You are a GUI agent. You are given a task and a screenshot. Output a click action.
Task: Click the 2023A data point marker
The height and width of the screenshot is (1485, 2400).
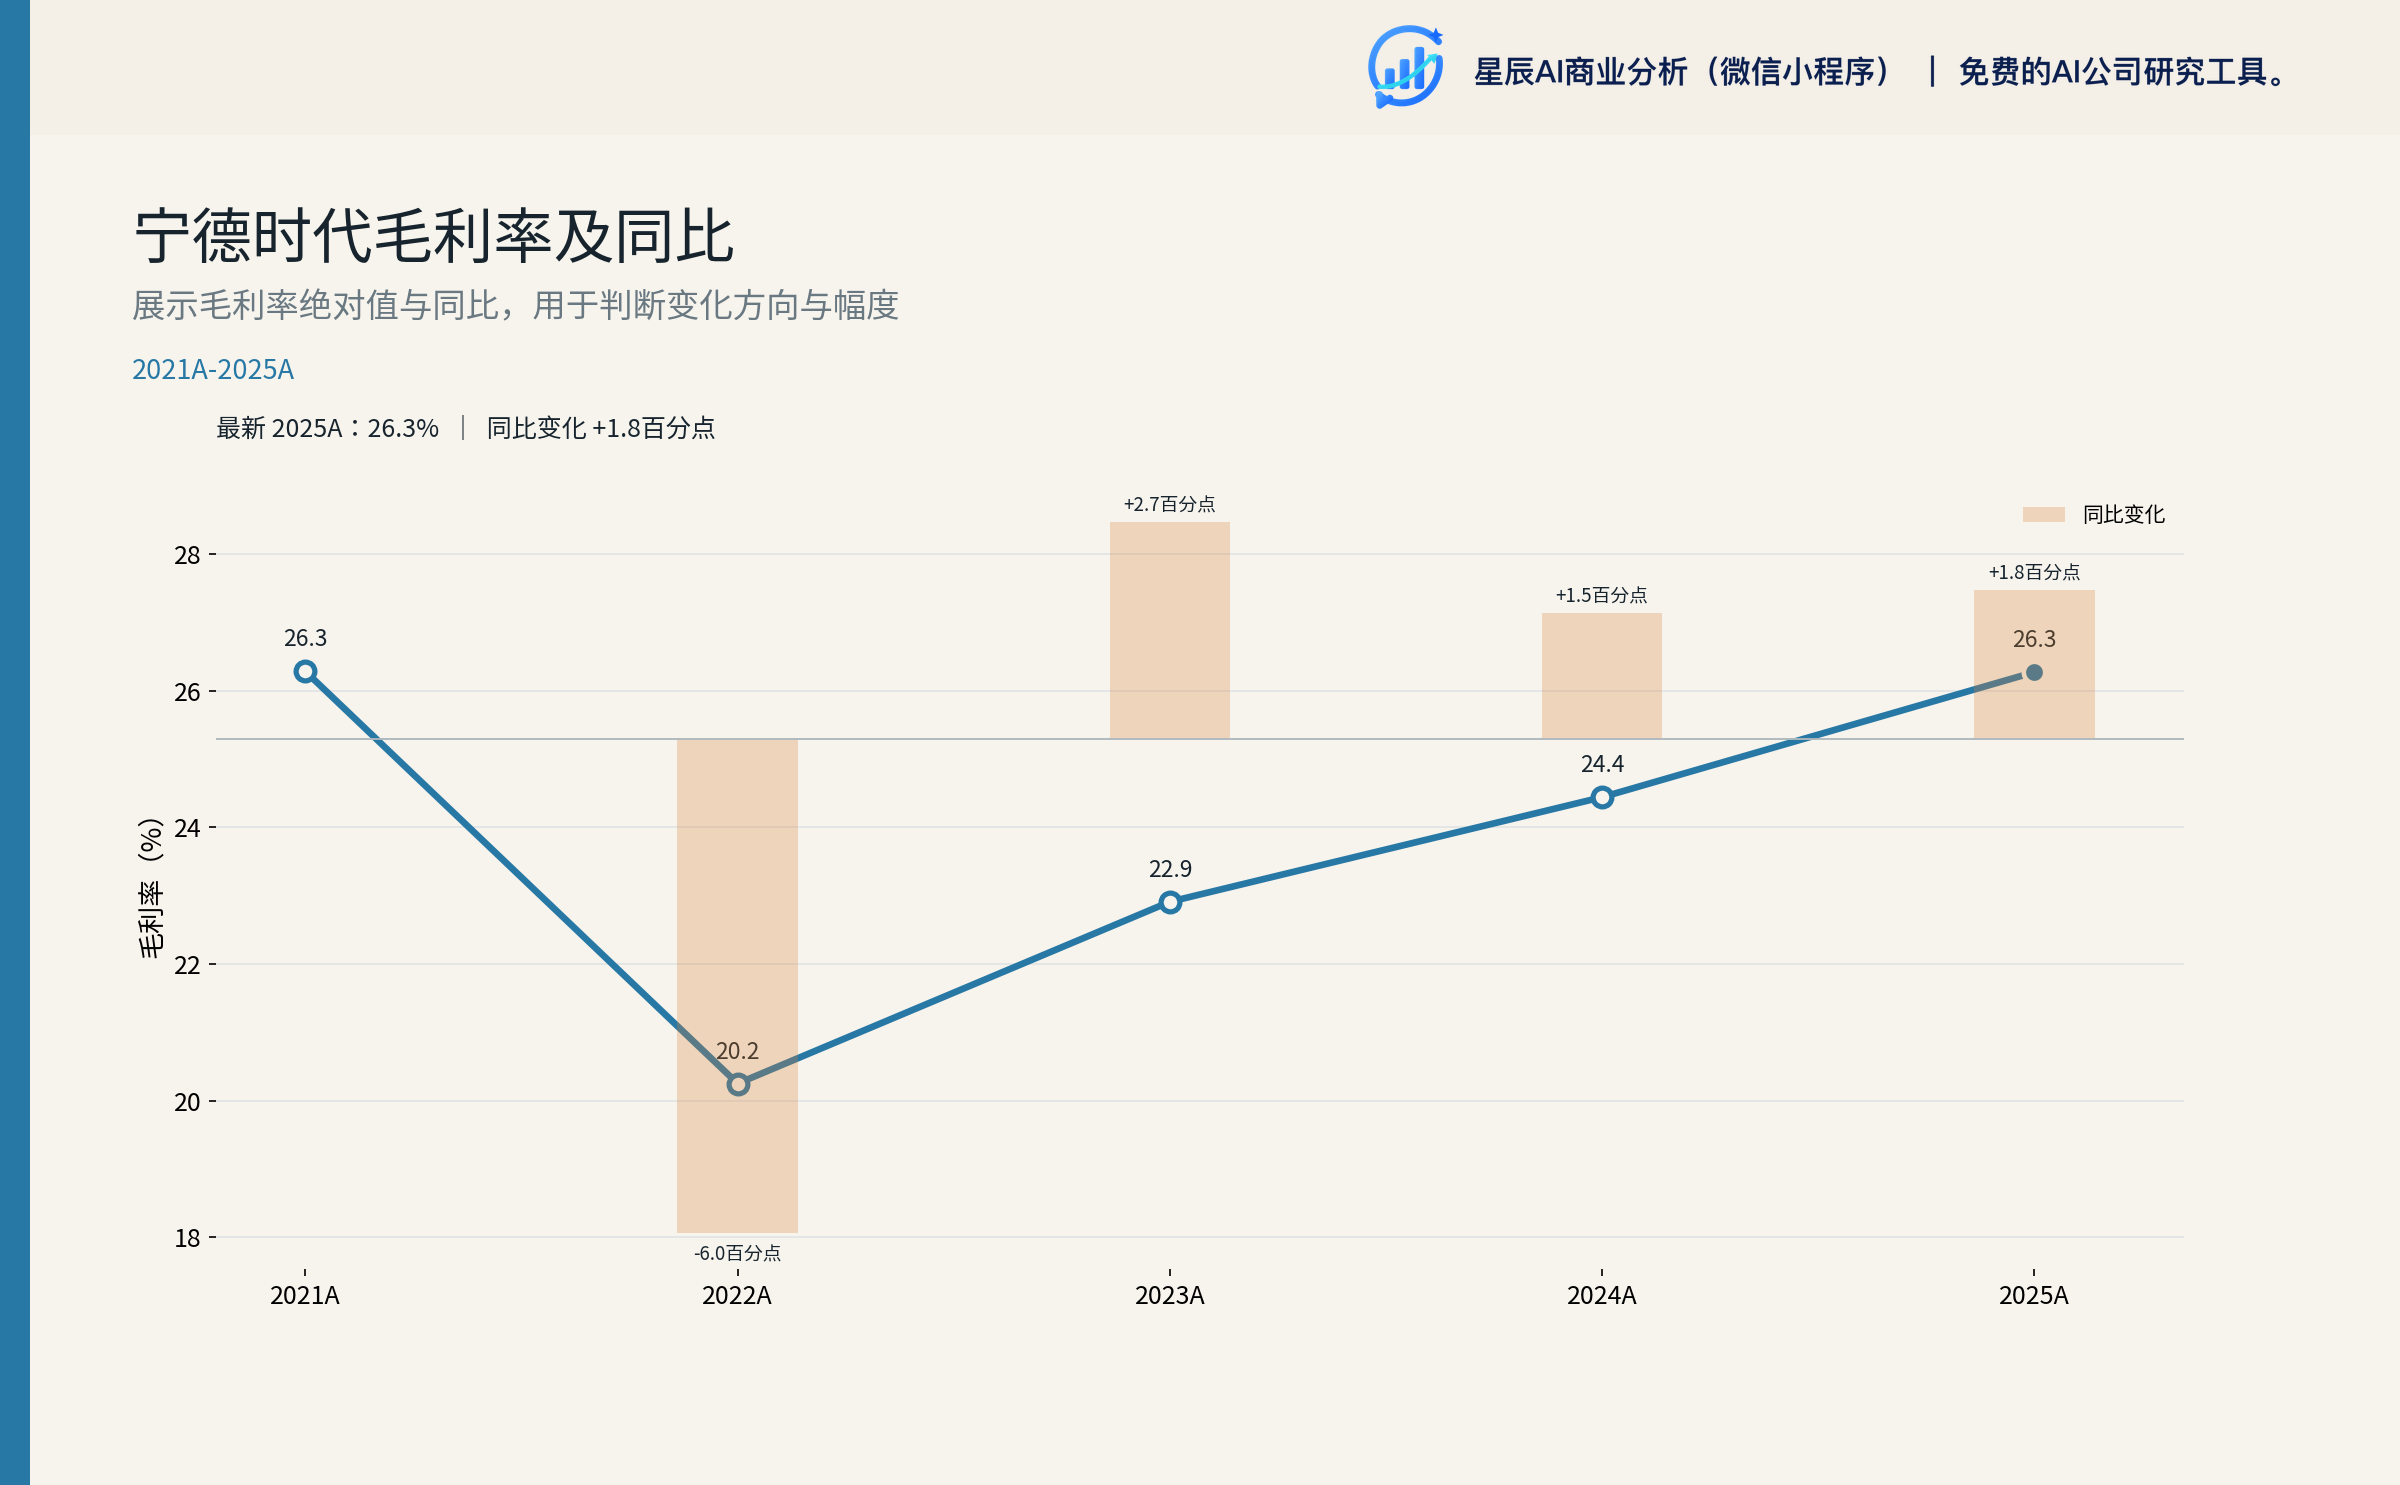tap(1170, 902)
